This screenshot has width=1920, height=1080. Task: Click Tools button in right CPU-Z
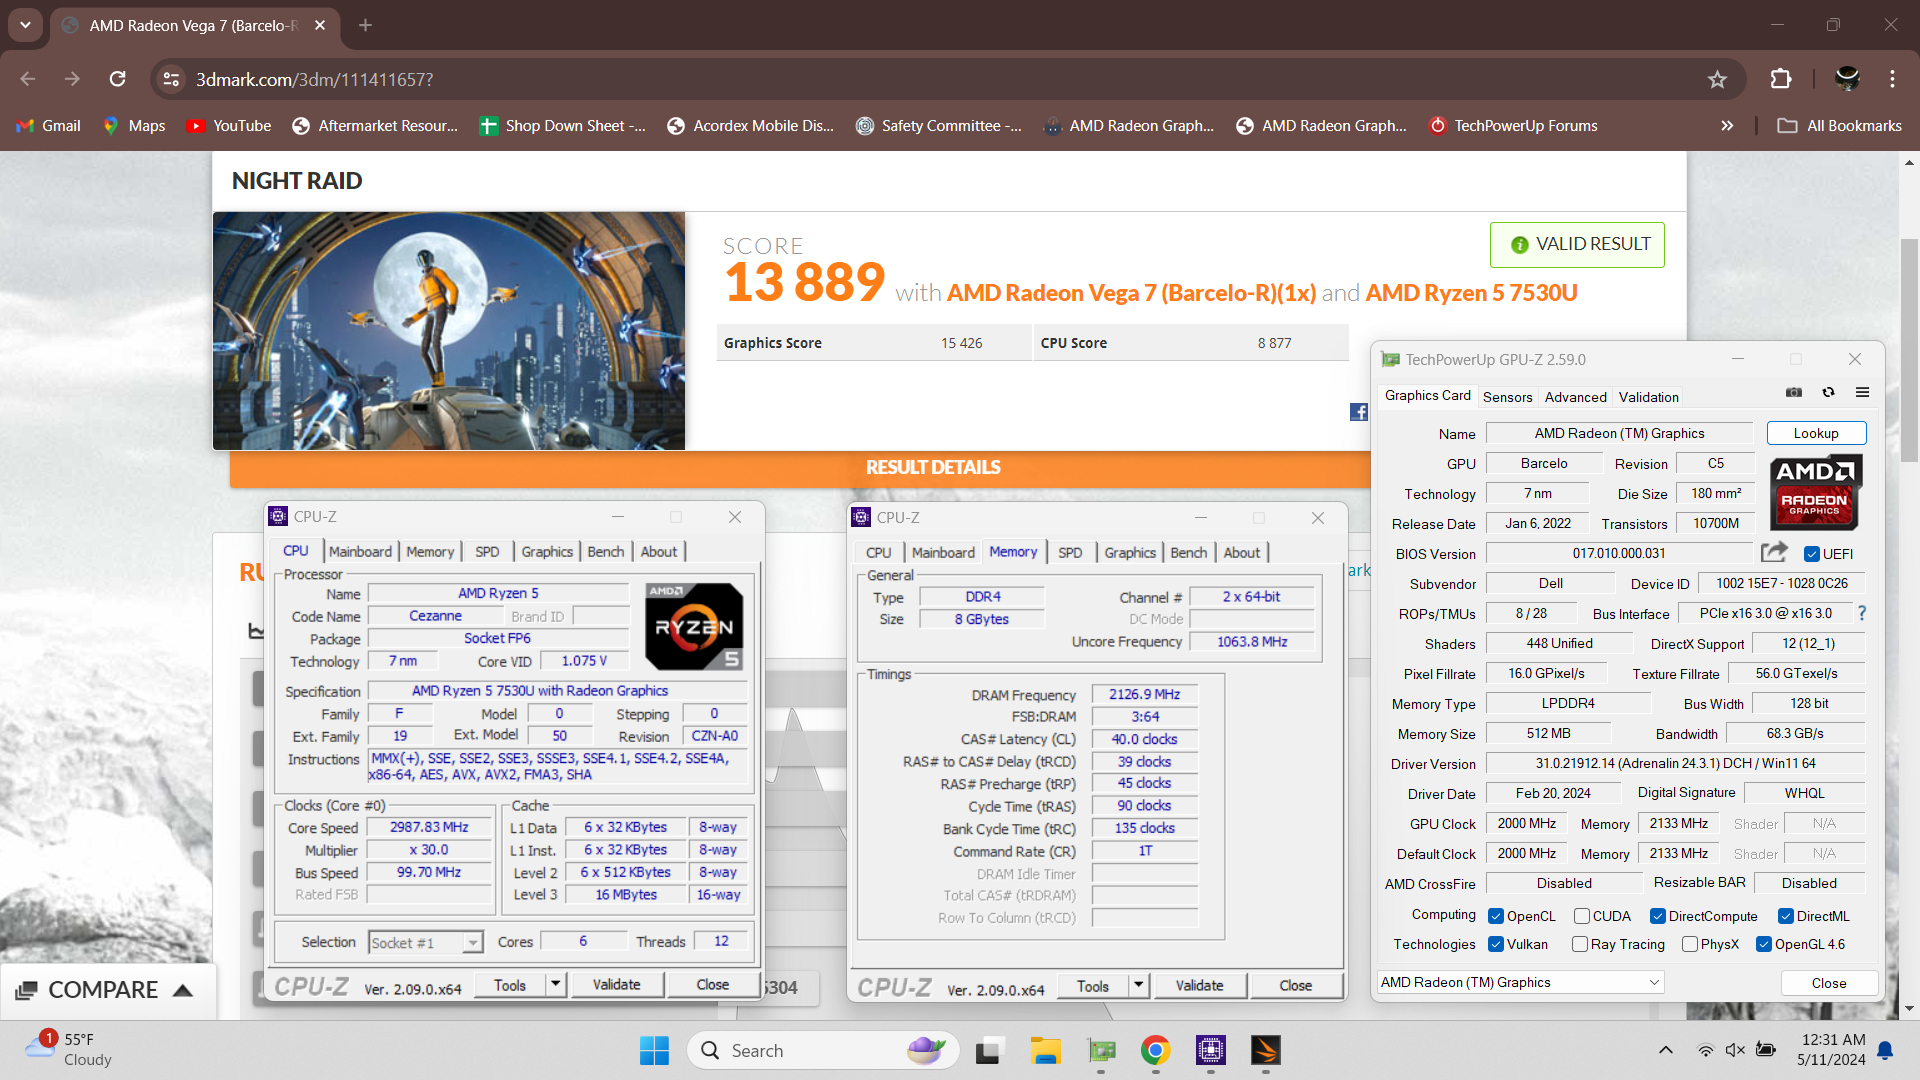pos(1092,985)
